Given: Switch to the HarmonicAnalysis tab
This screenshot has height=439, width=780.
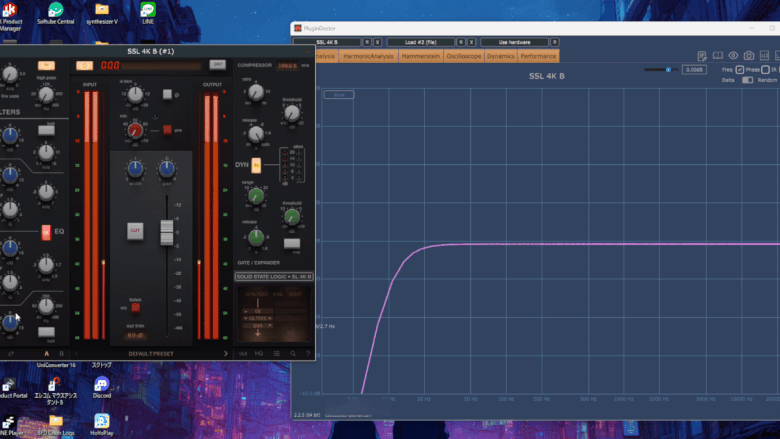Looking at the screenshot, I should 369,56.
